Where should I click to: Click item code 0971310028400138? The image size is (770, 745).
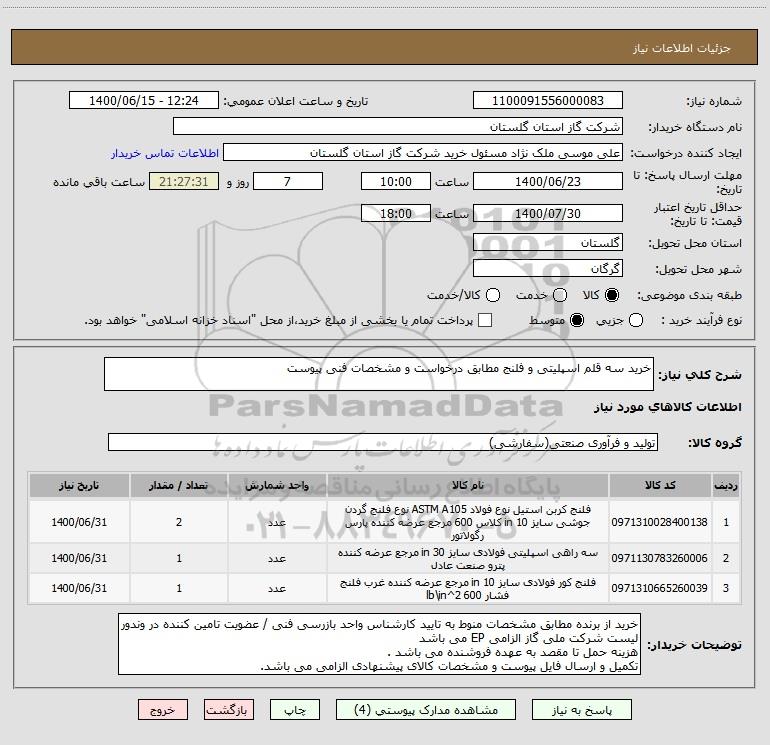coord(660,522)
